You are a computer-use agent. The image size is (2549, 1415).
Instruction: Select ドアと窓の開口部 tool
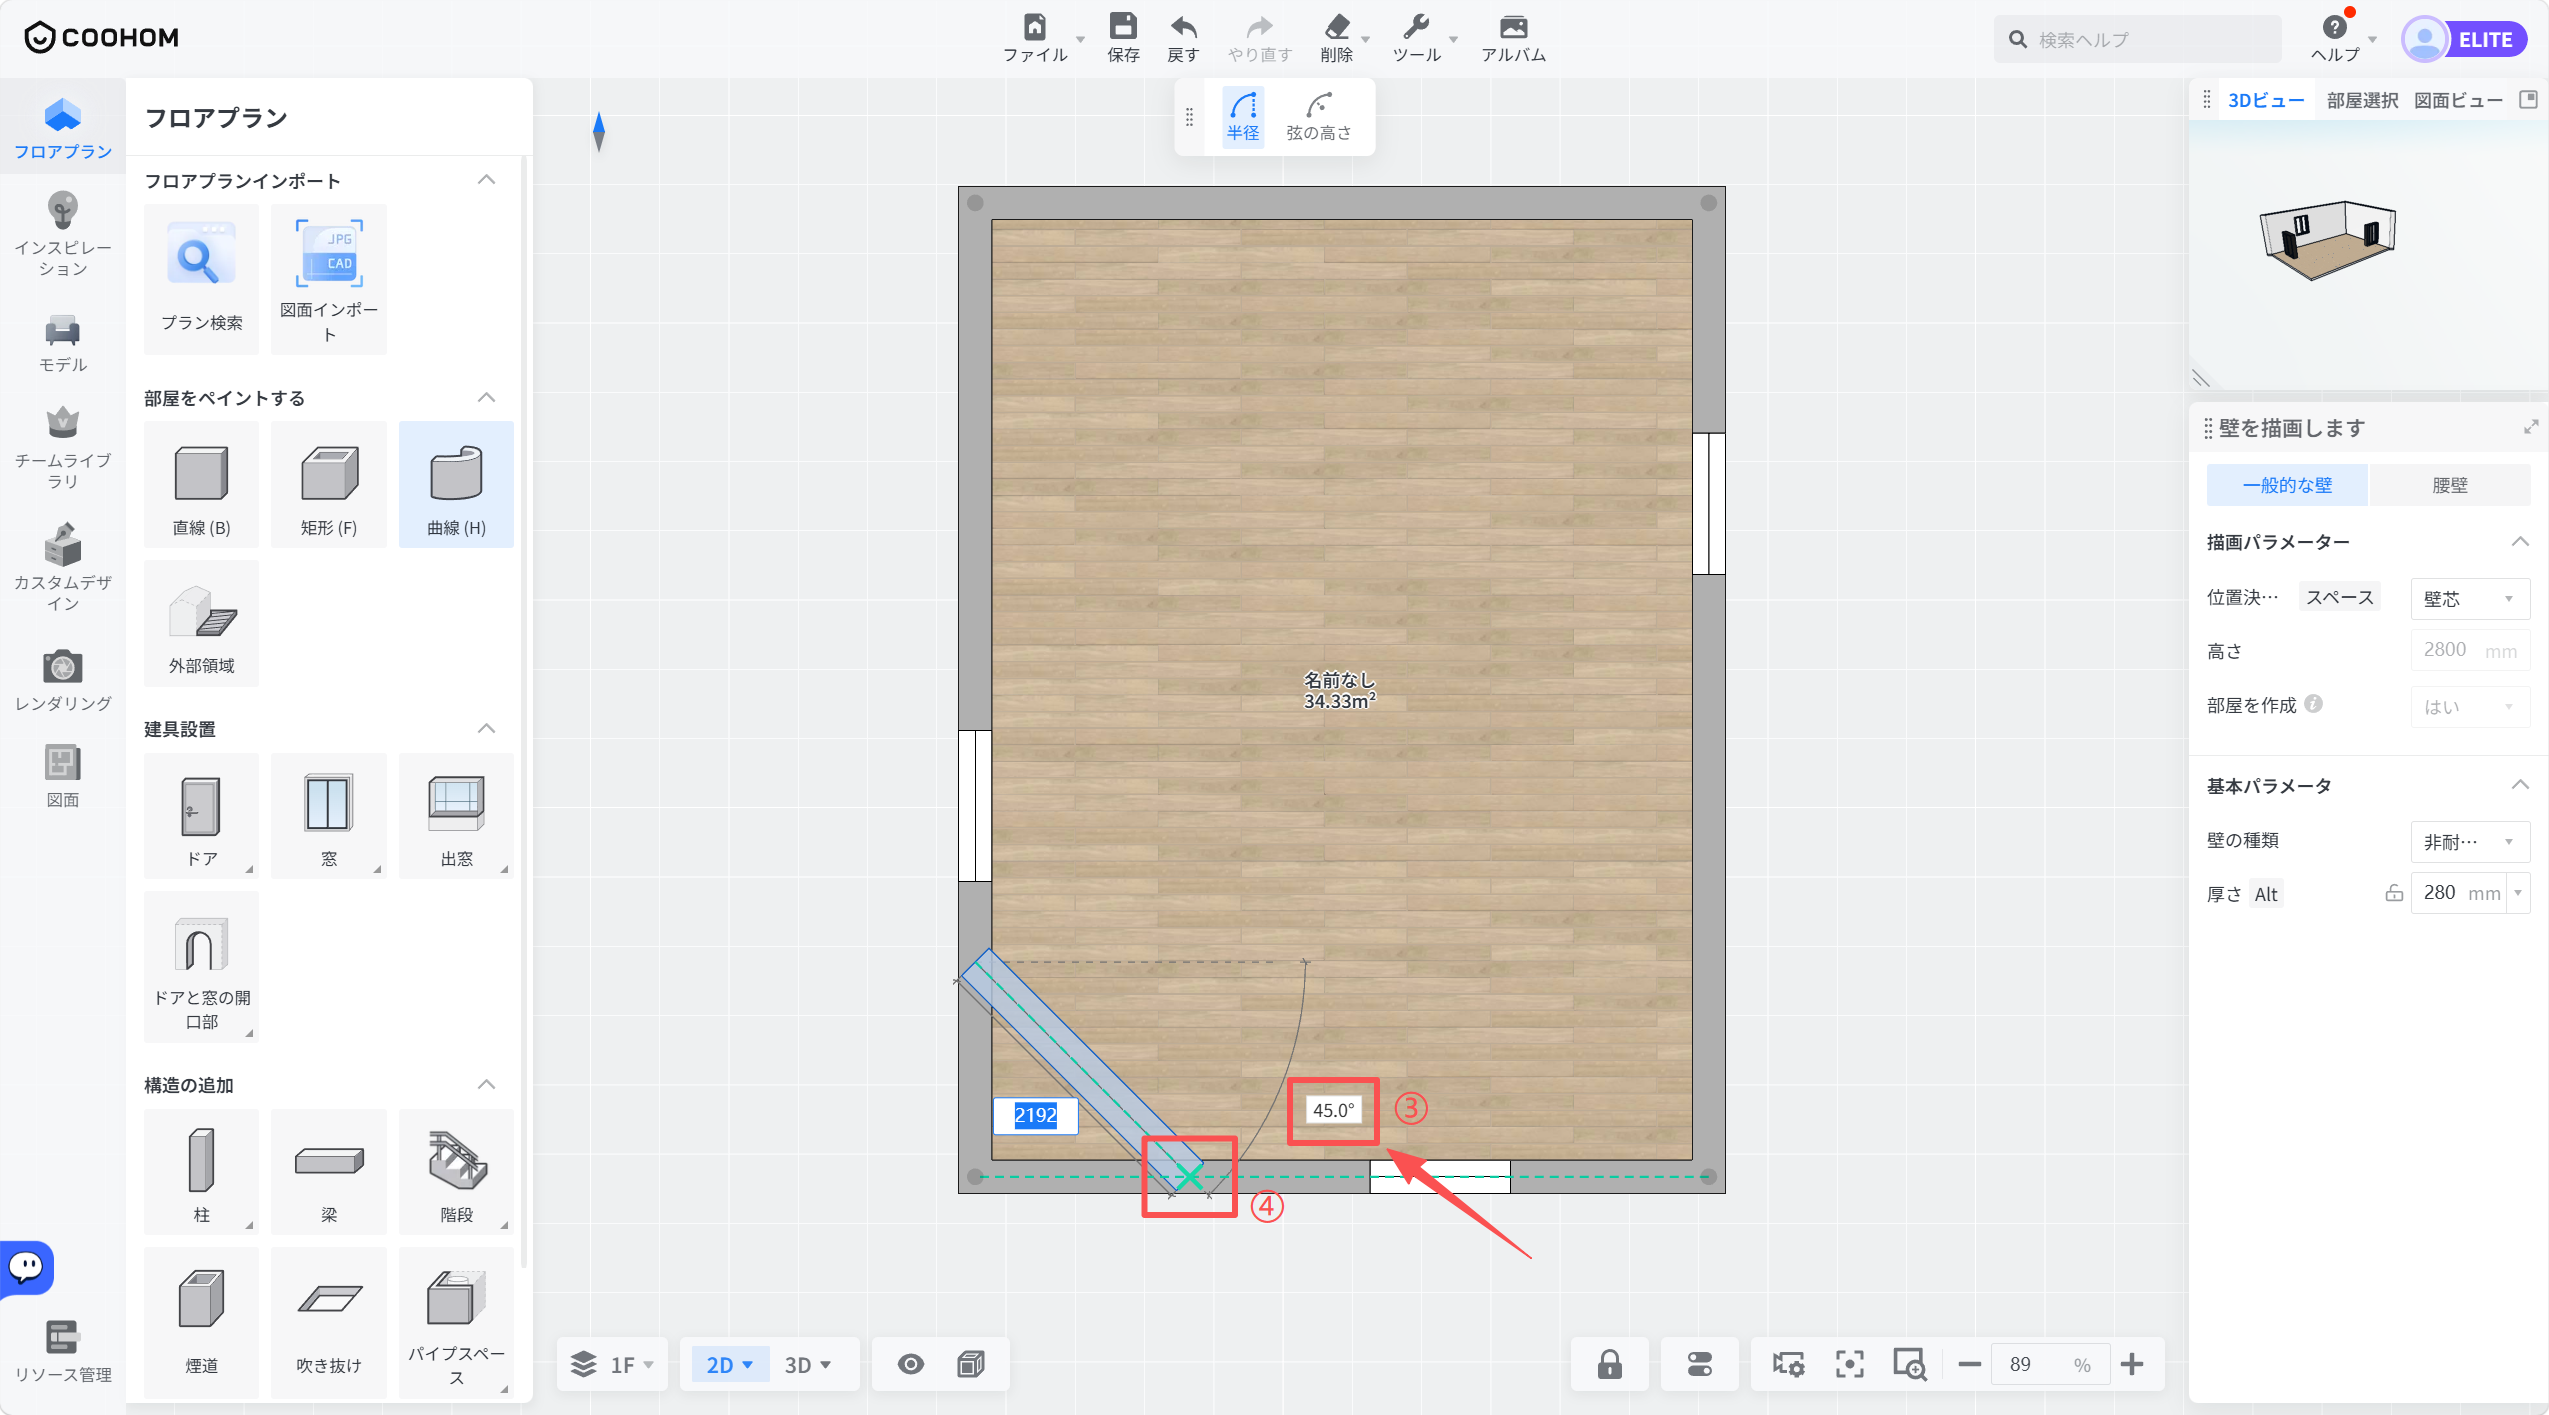point(201,967)
